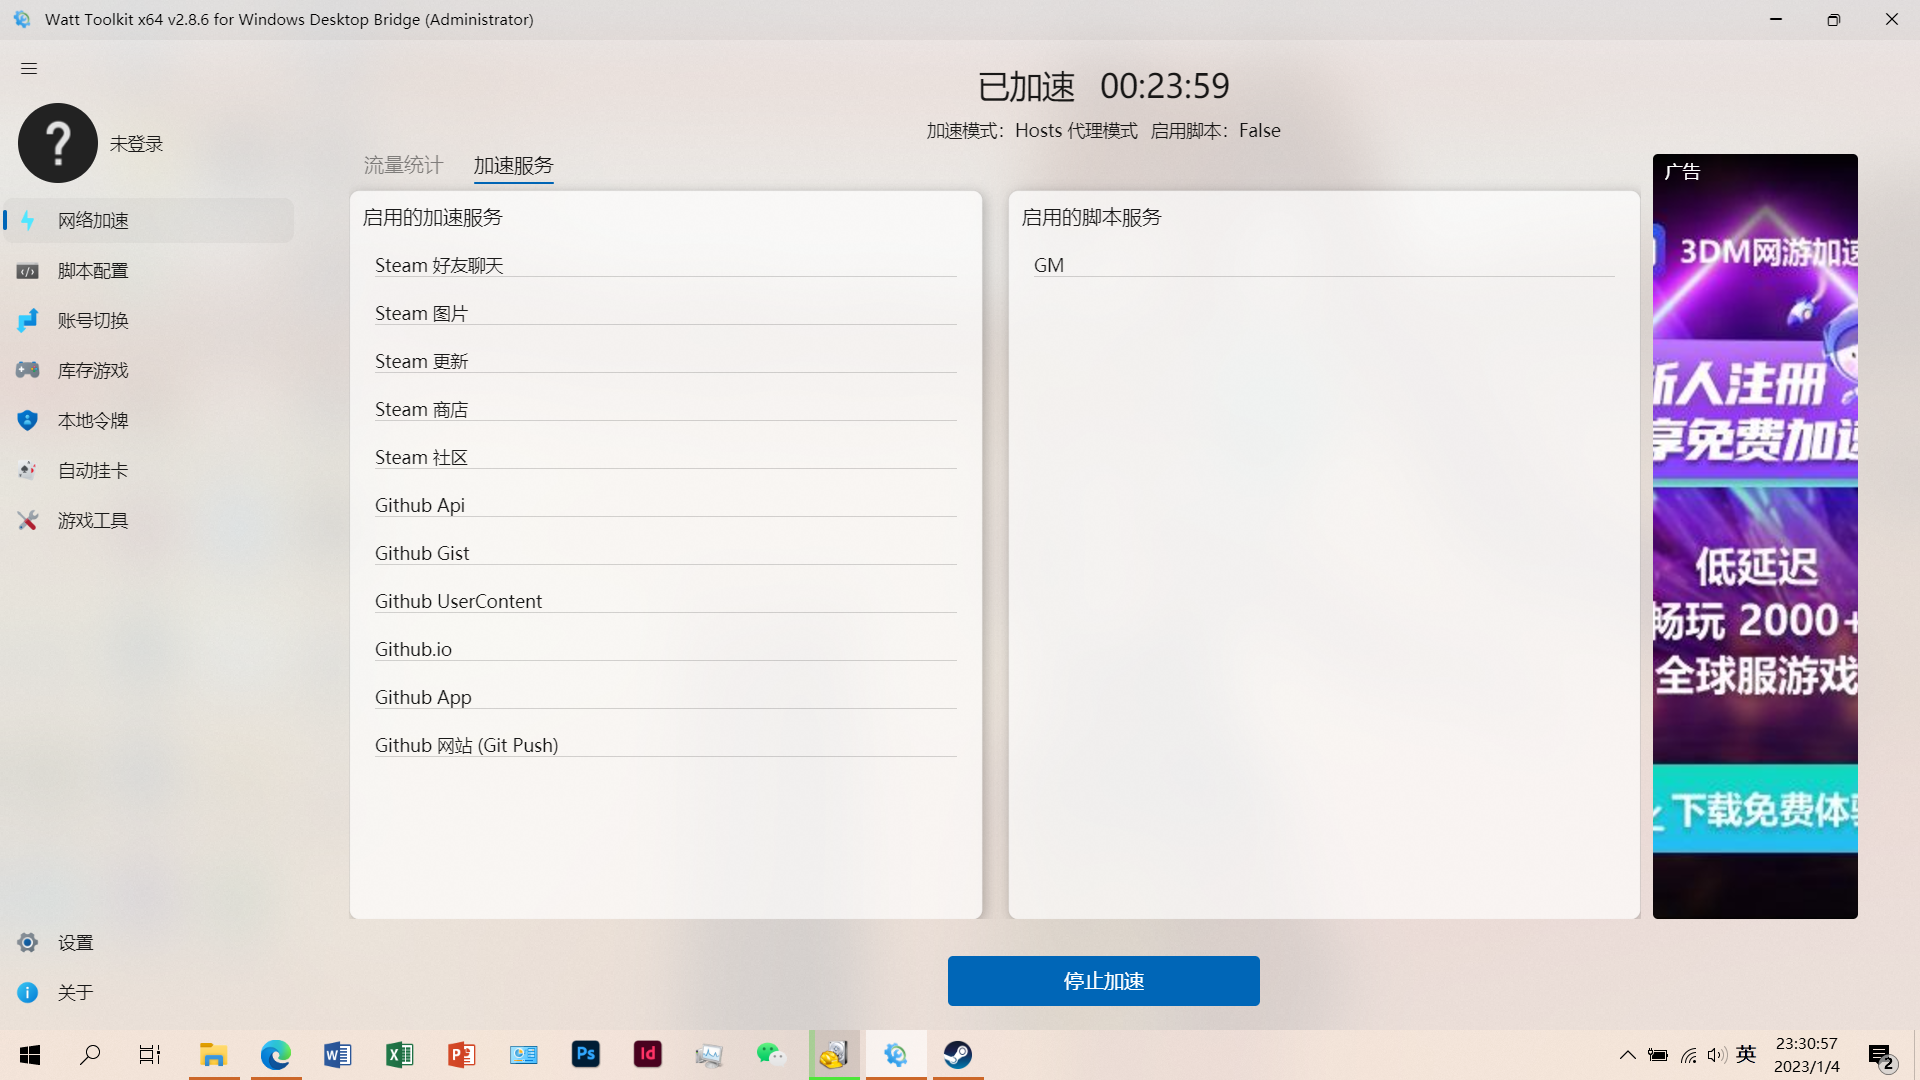Screen dimensions: 1920x1080
Task: Open 库存游戏 game library page
Action: coord(92,370)
